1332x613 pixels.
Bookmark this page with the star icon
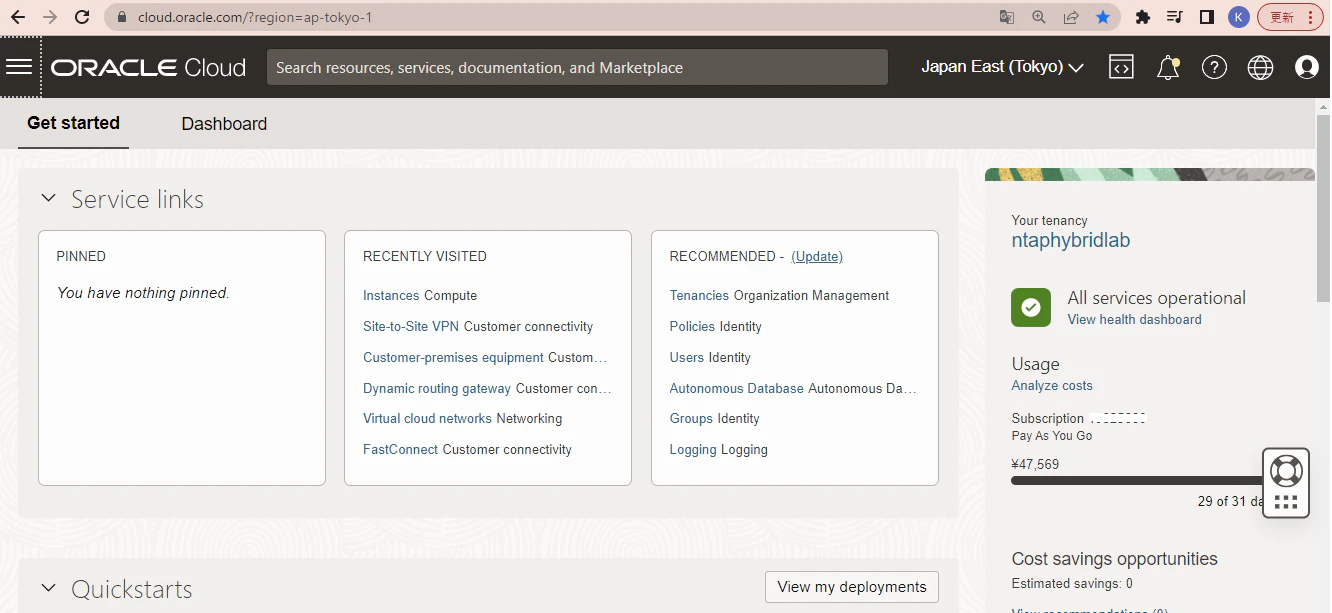pyautogui.click(x=1102, y=17)
